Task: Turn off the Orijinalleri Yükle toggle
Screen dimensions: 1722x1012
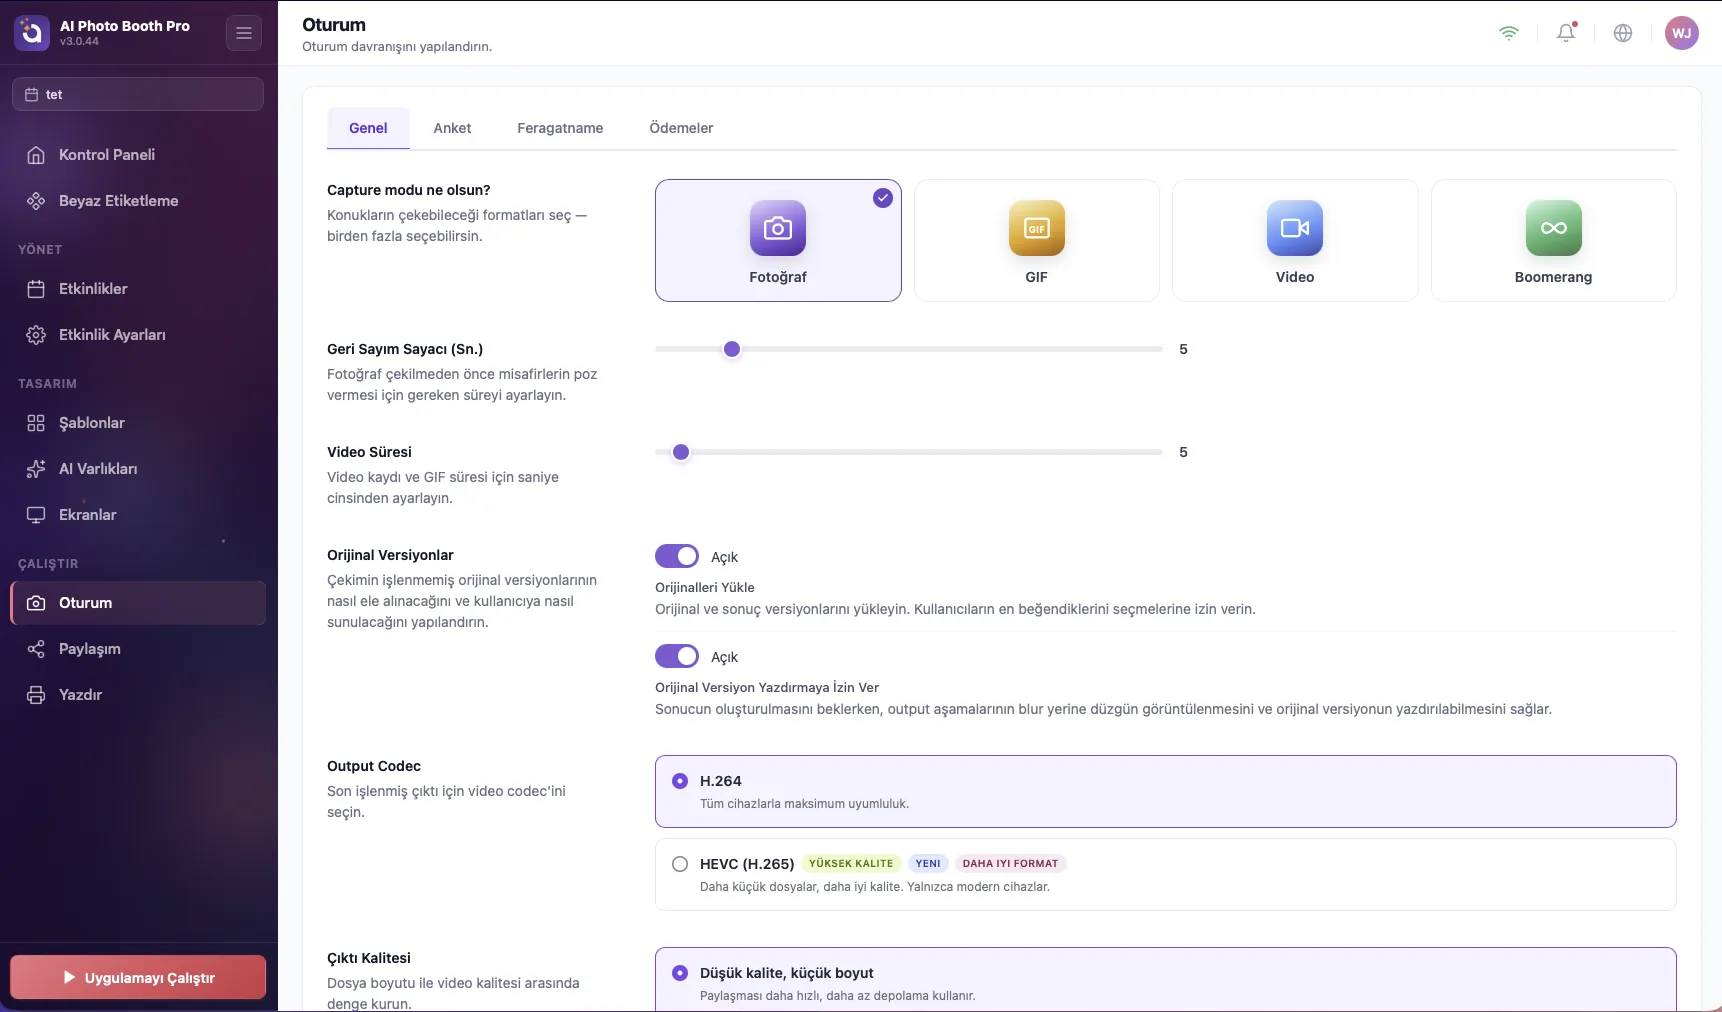Action: (677, 556)
